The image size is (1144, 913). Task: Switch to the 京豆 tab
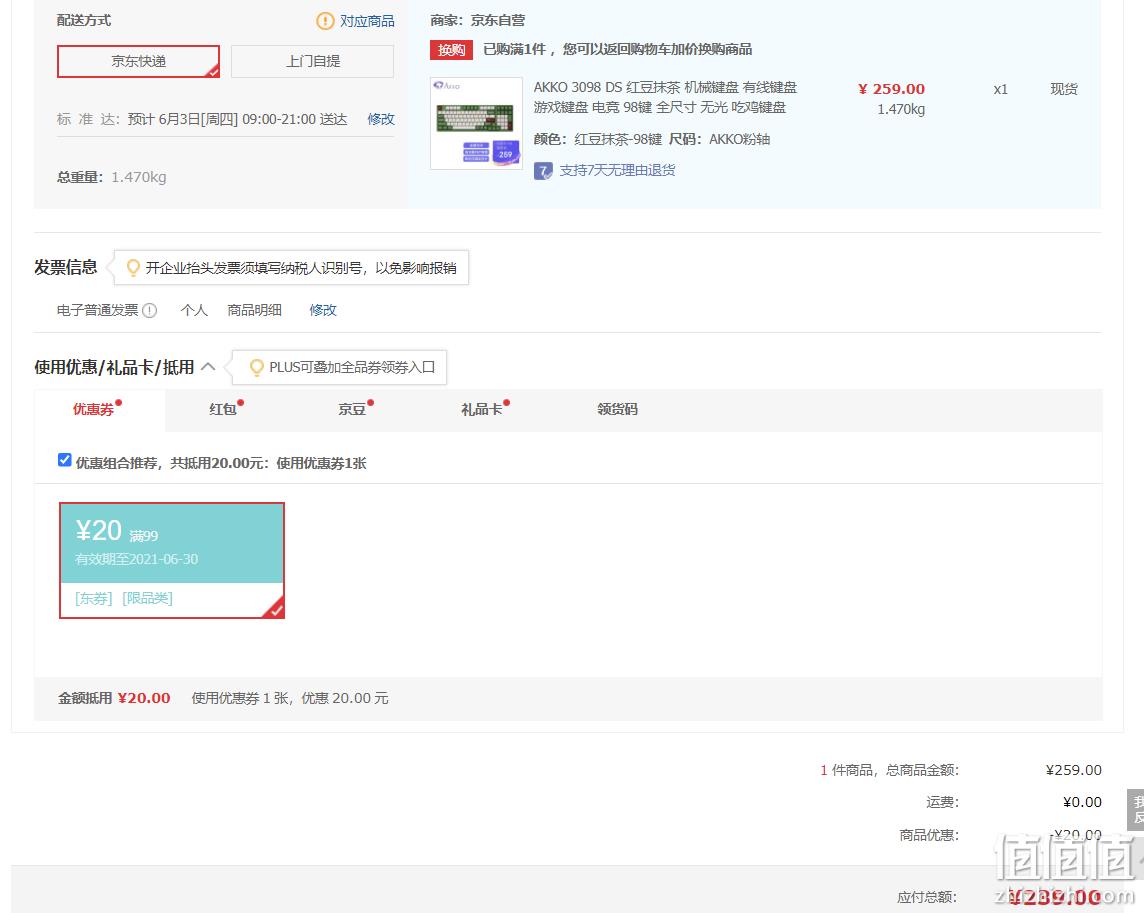352,409
